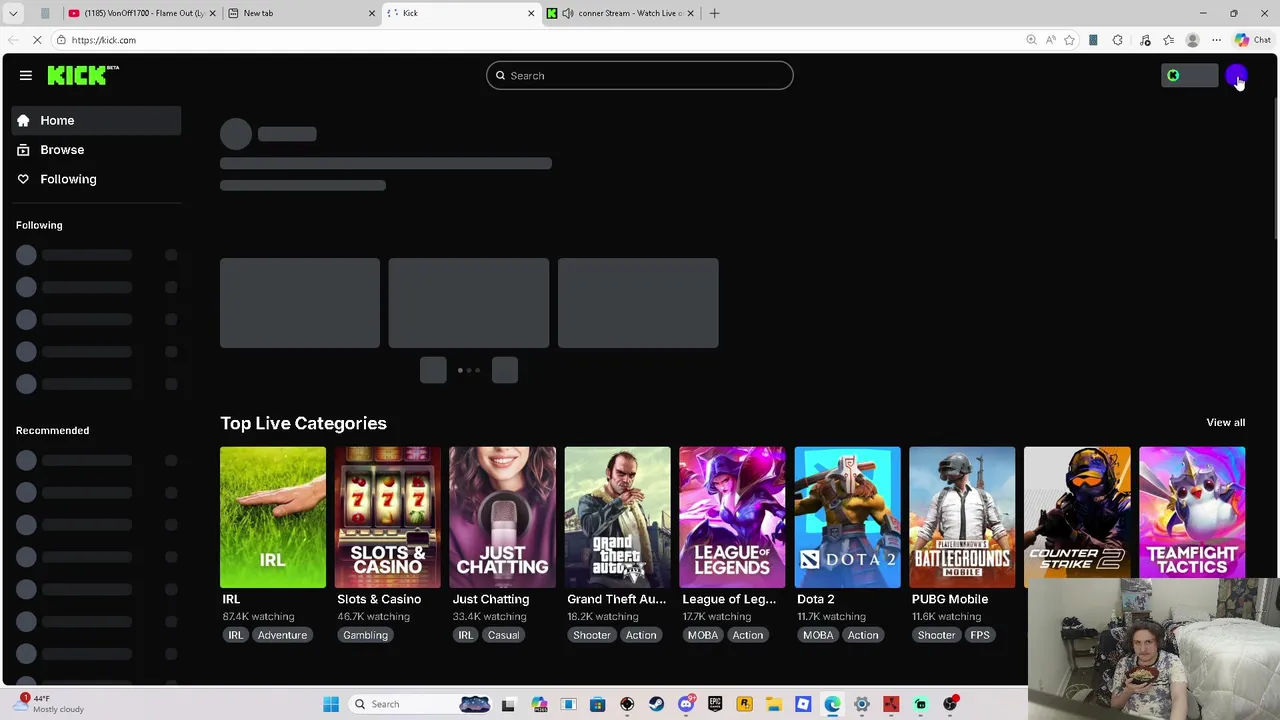Click the next carousel arrow button
Screen dimensions: 1280x720
click(x=505, y=370)
